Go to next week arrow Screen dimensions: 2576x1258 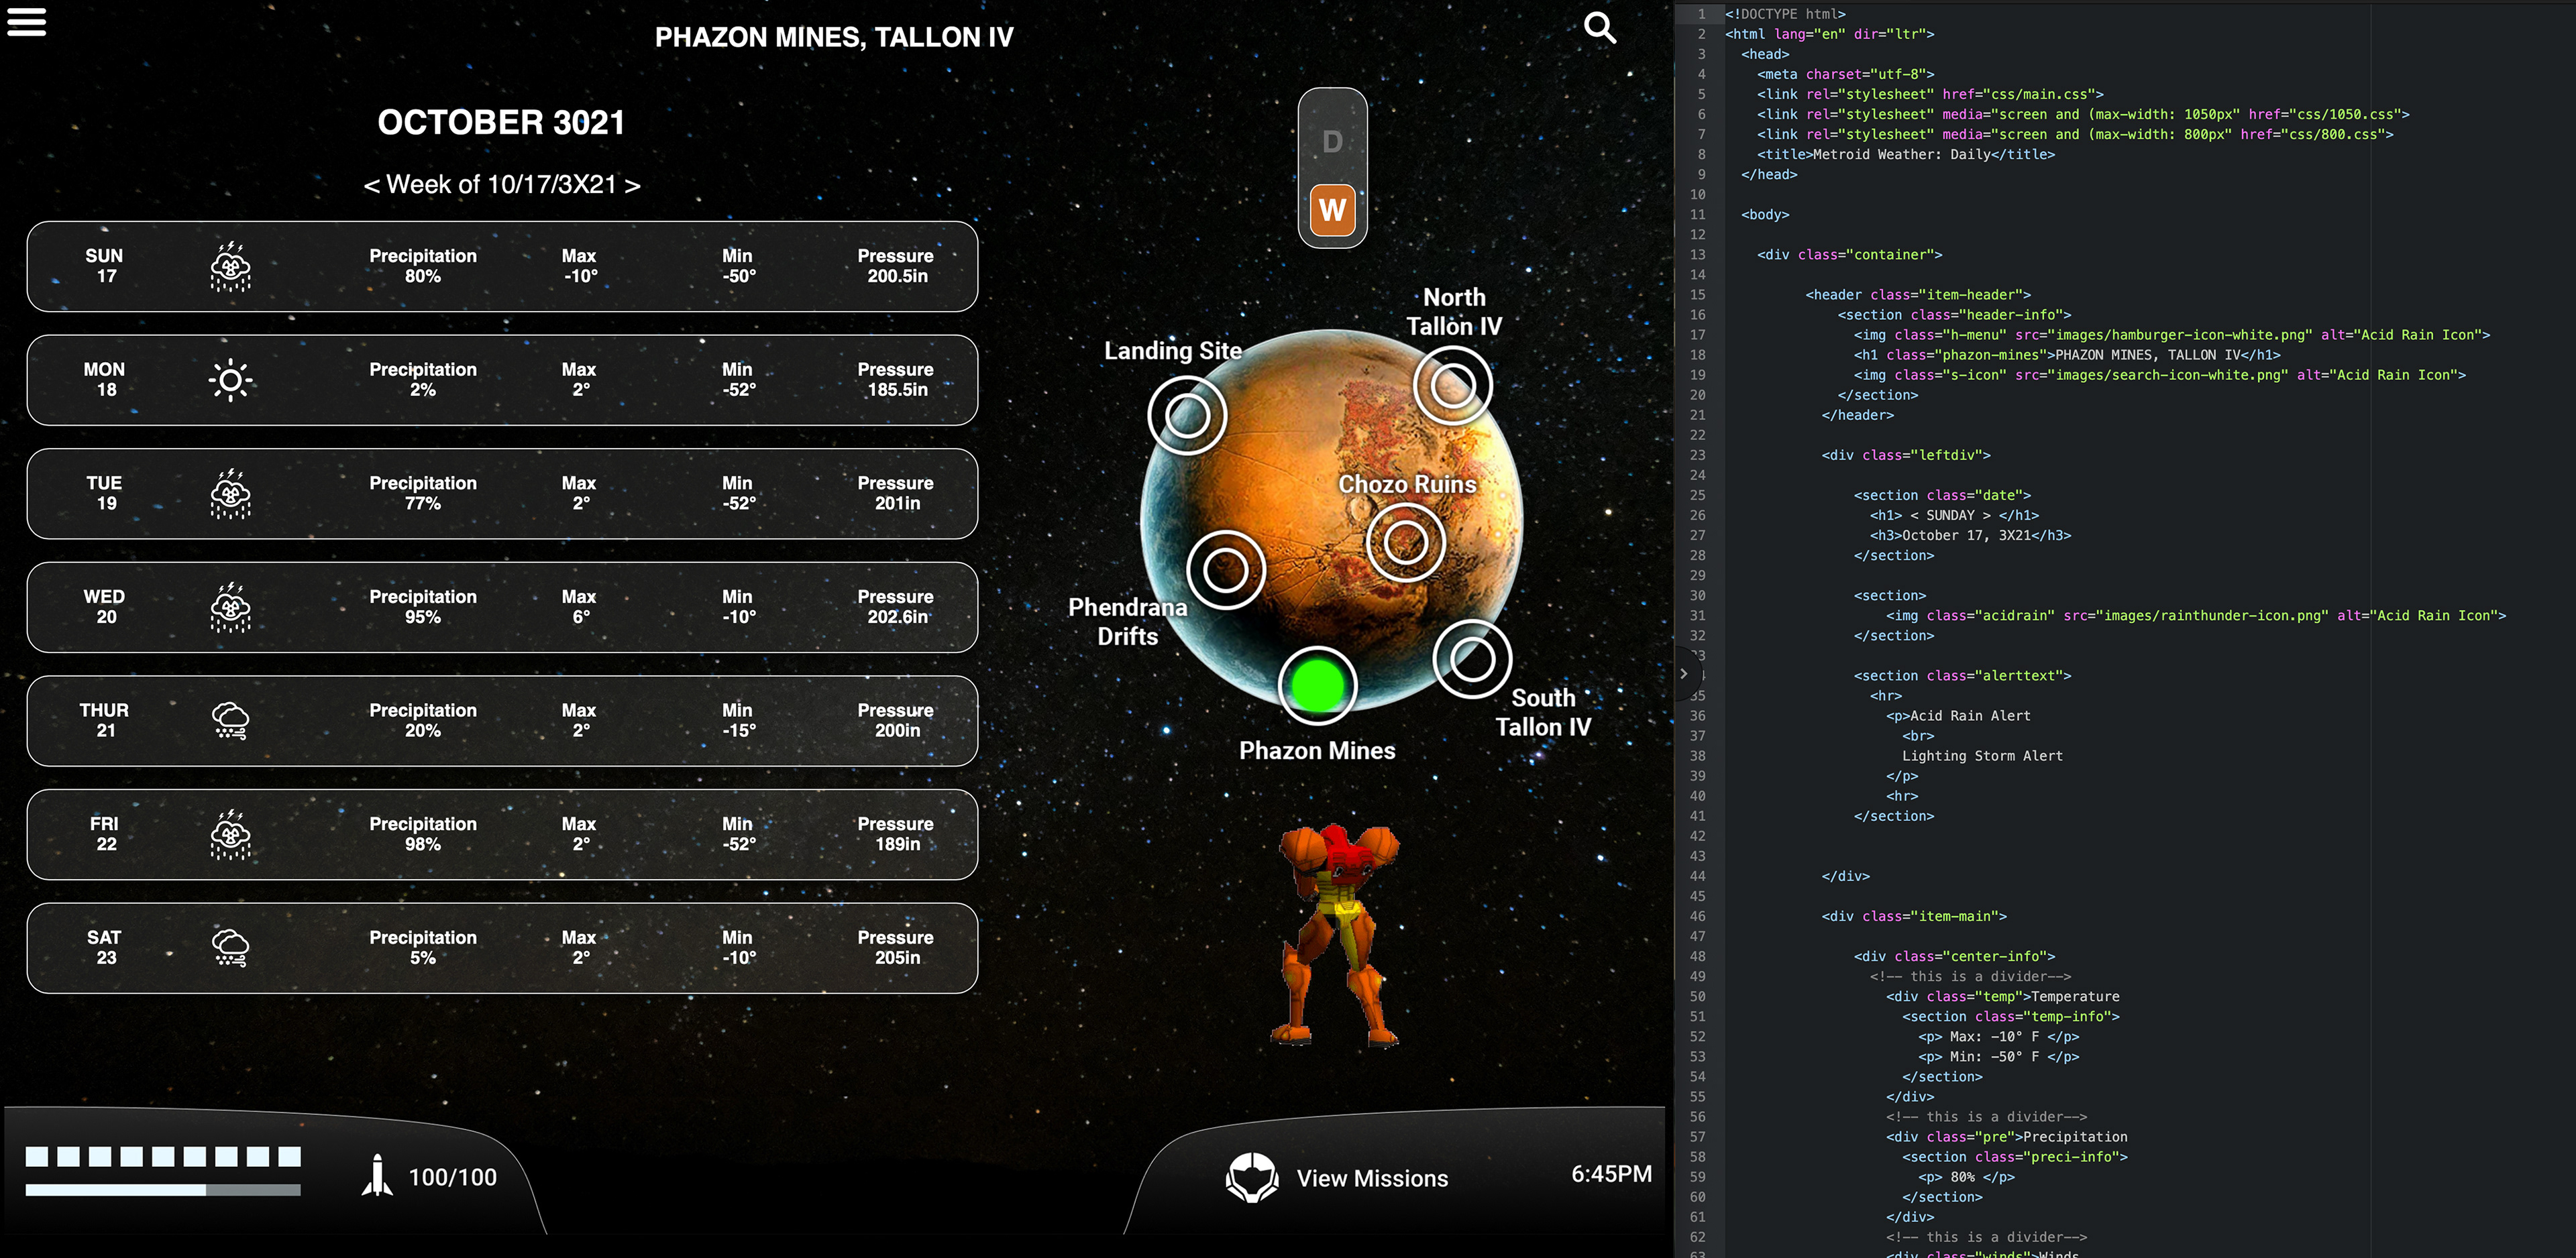point(632,185)
